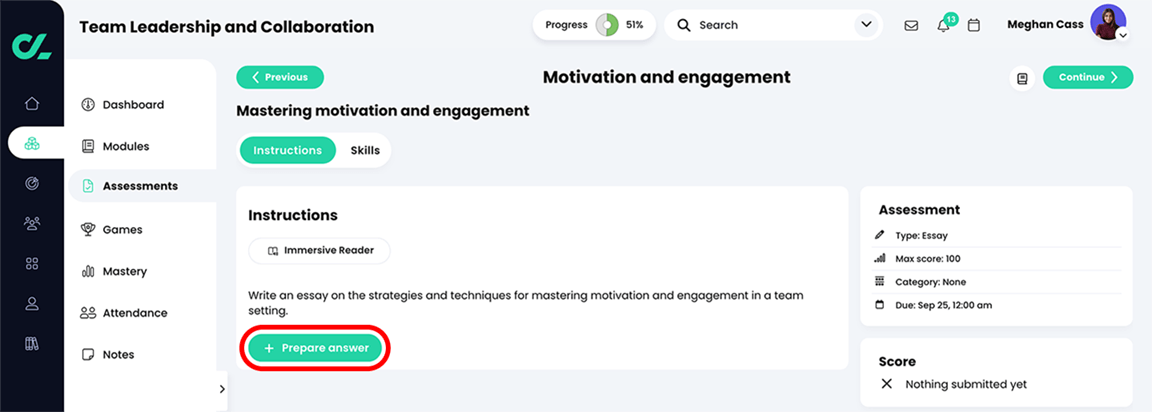Click into the Search field
The image size is (1152, 412).
tap(760, 25)
